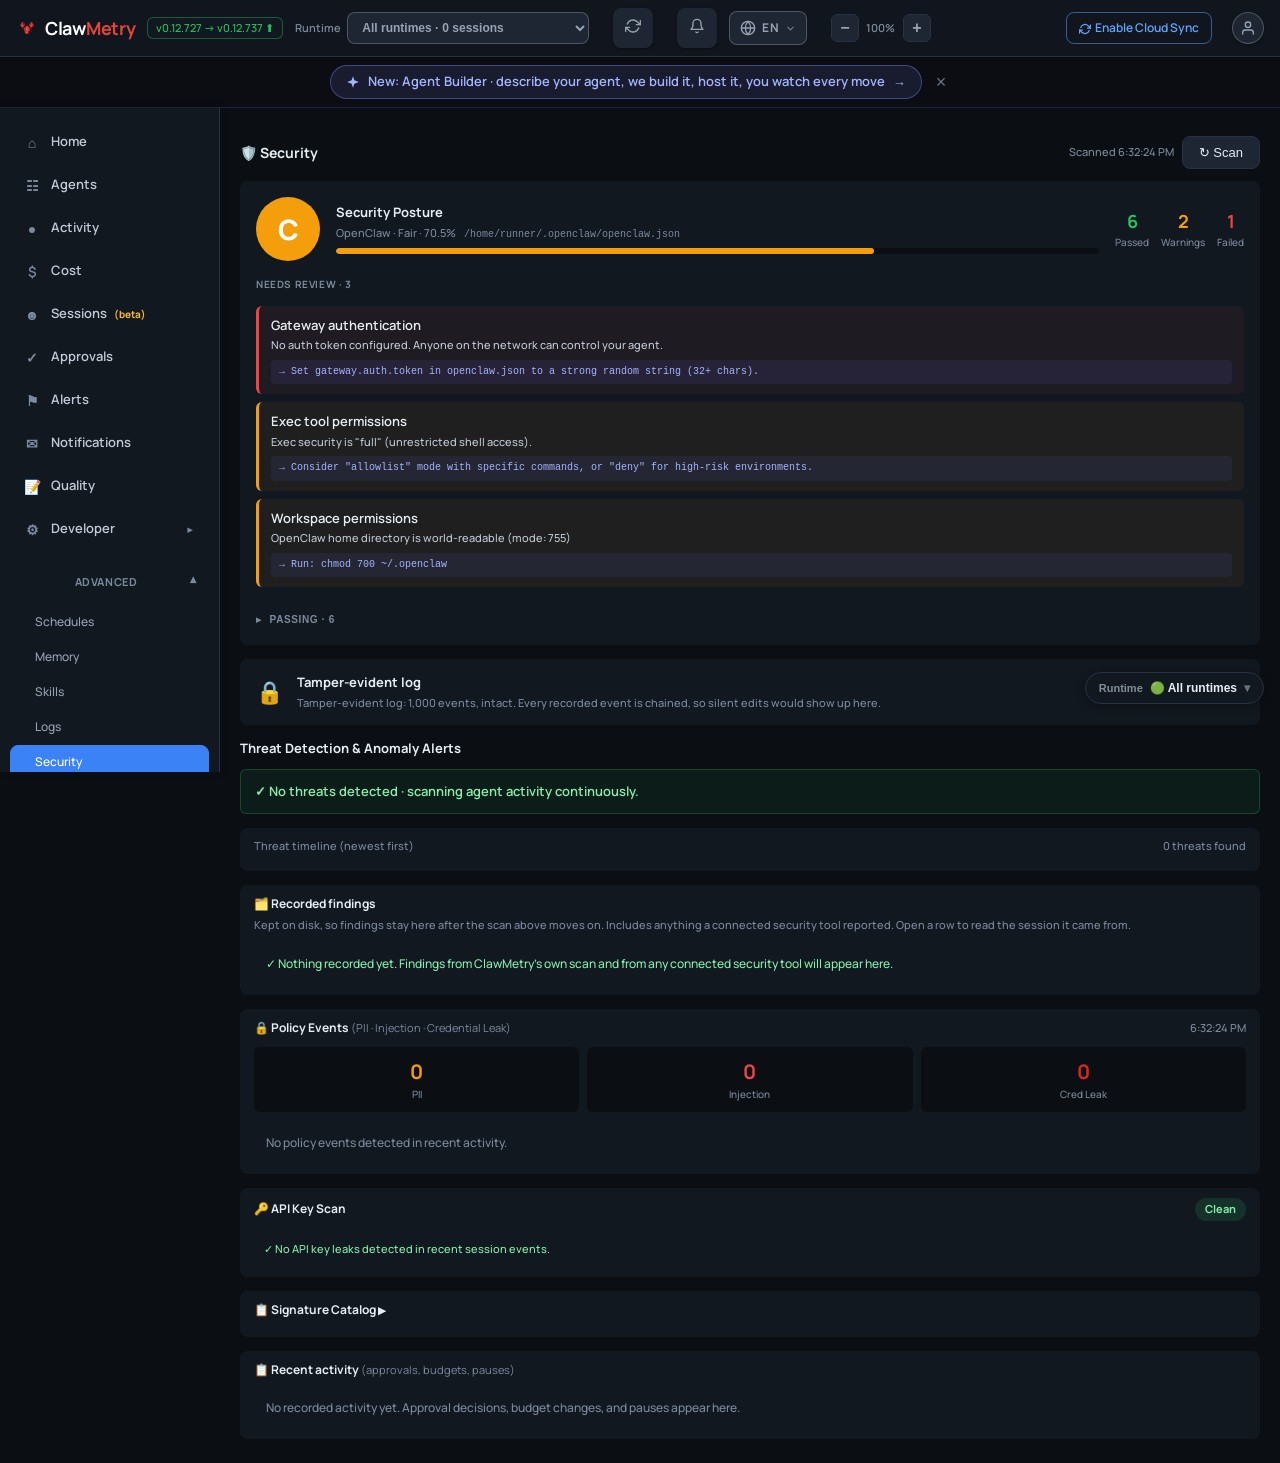
Task: Click the version update badge
Action: pos(215,28)
